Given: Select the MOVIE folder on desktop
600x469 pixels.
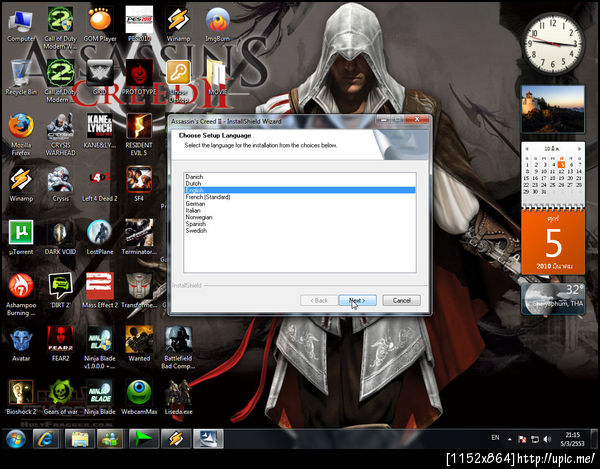Looking at the screenshot, I should click(217, 78).
